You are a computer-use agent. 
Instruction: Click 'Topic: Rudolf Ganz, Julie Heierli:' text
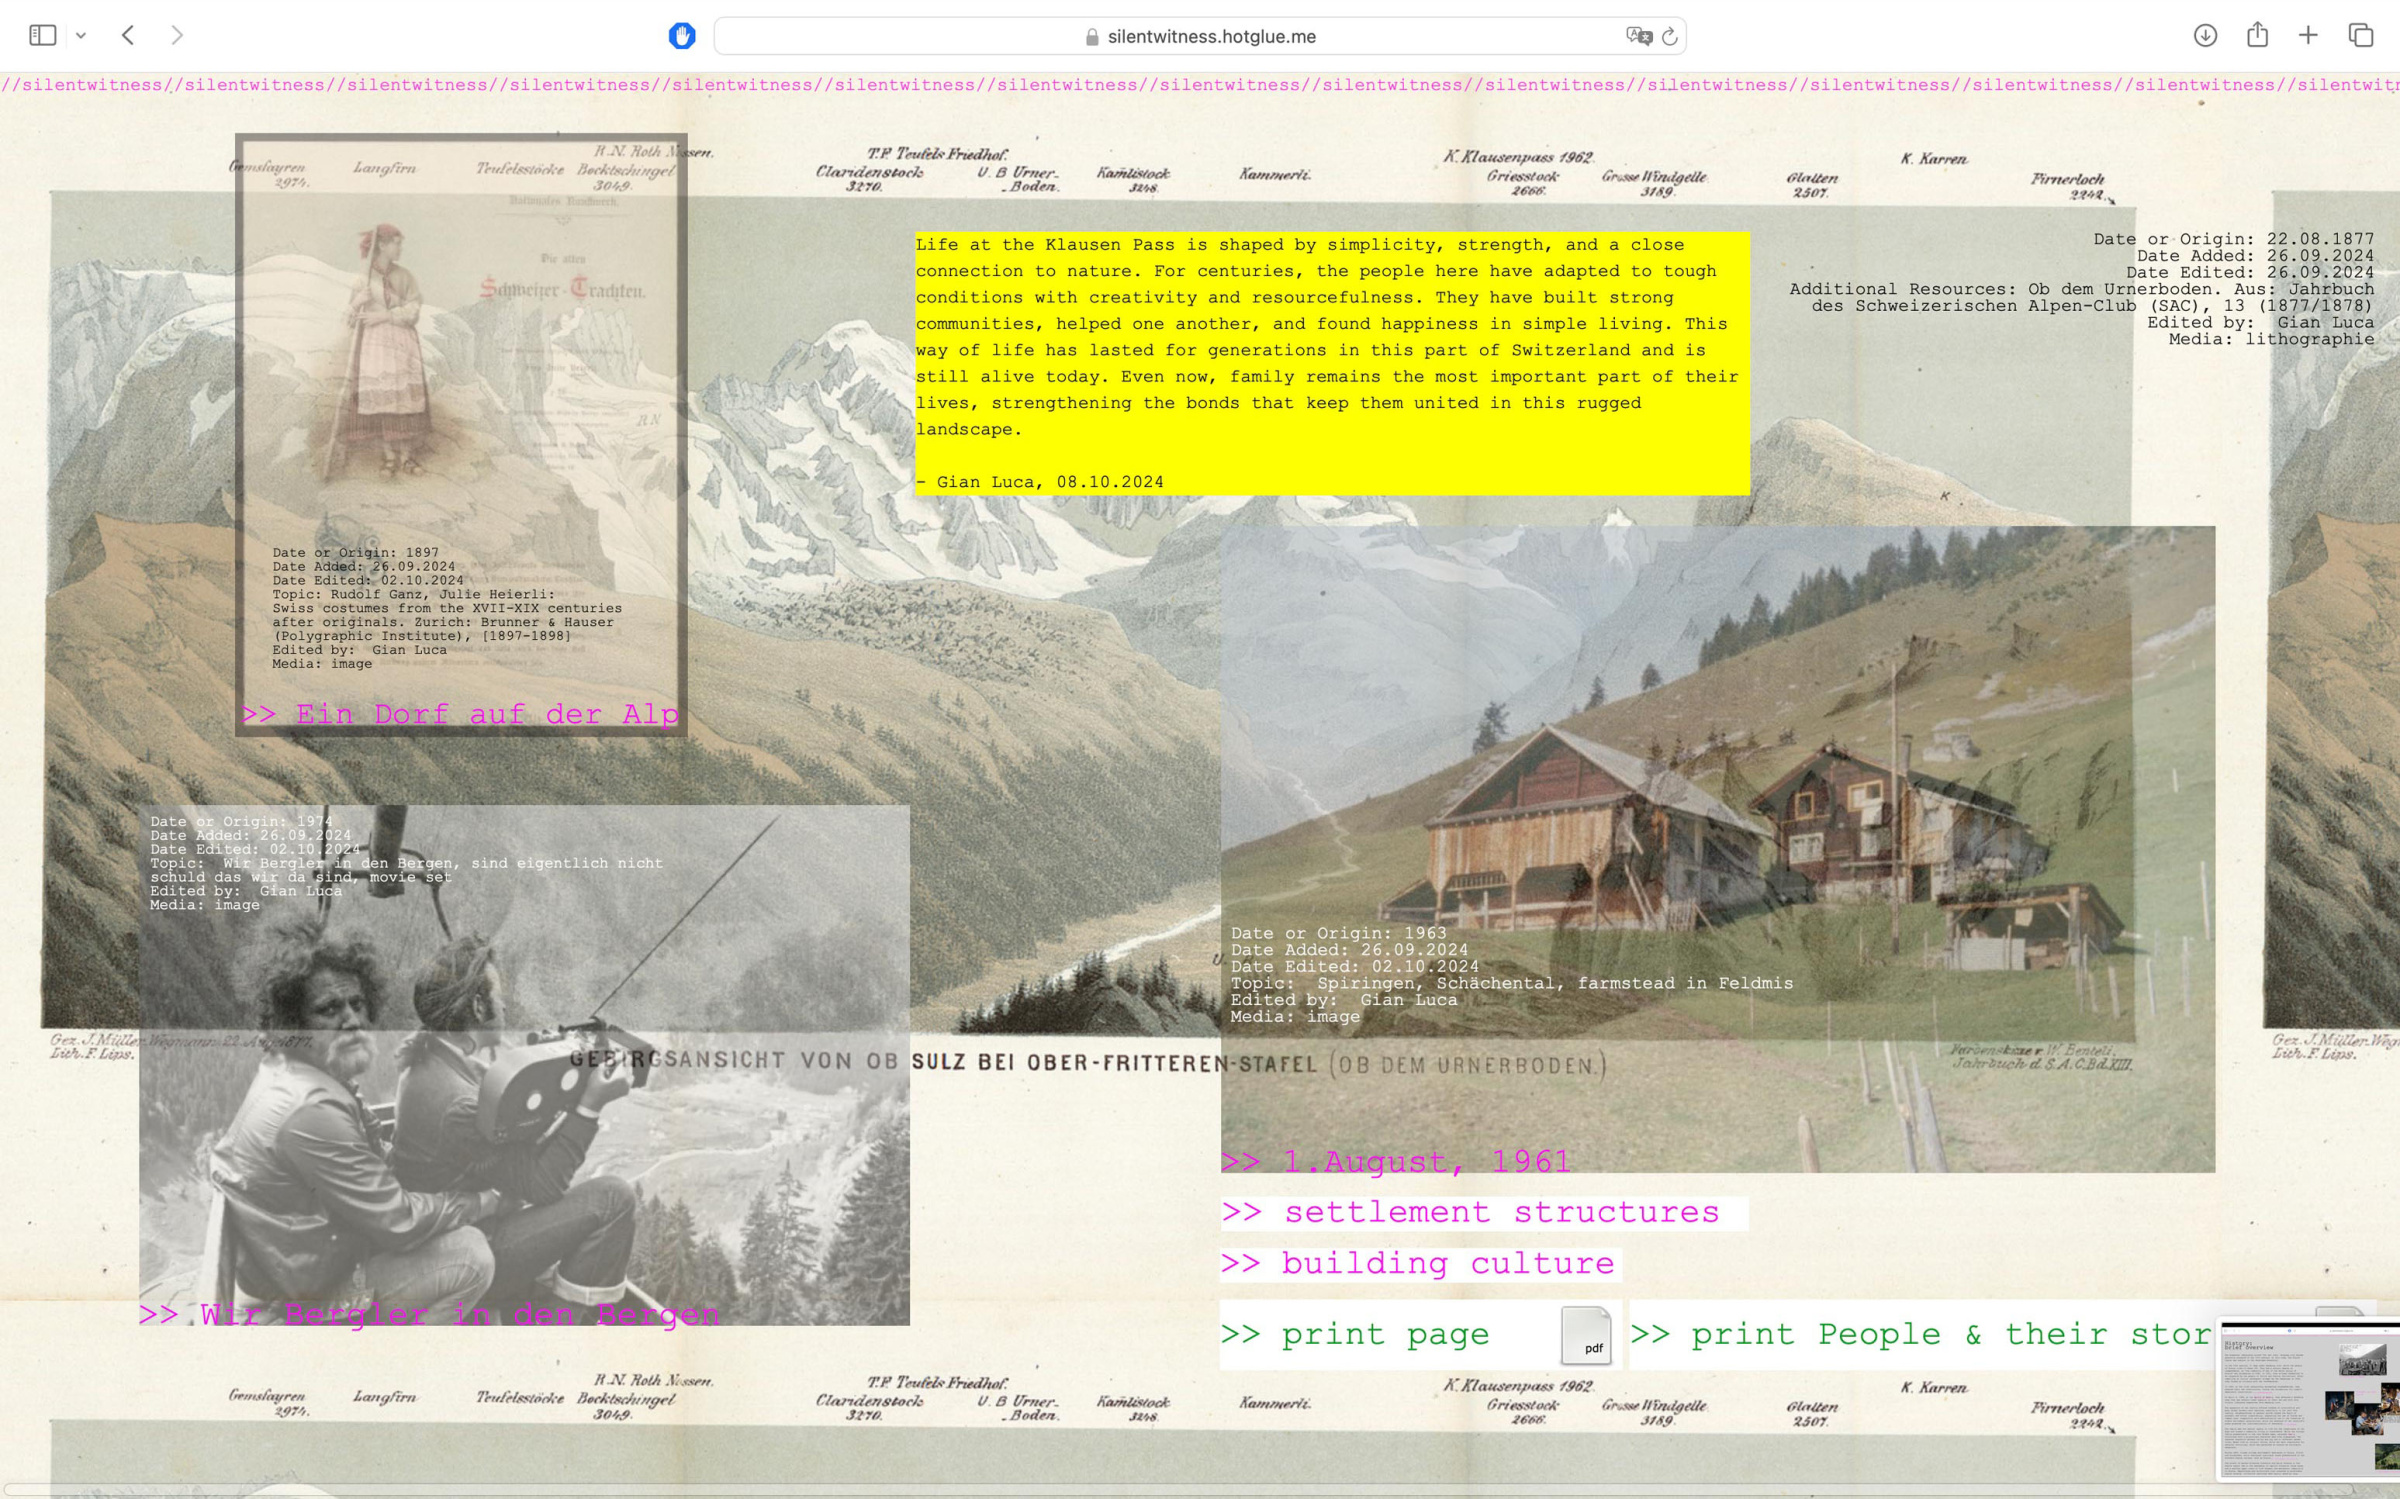(414, 594)
